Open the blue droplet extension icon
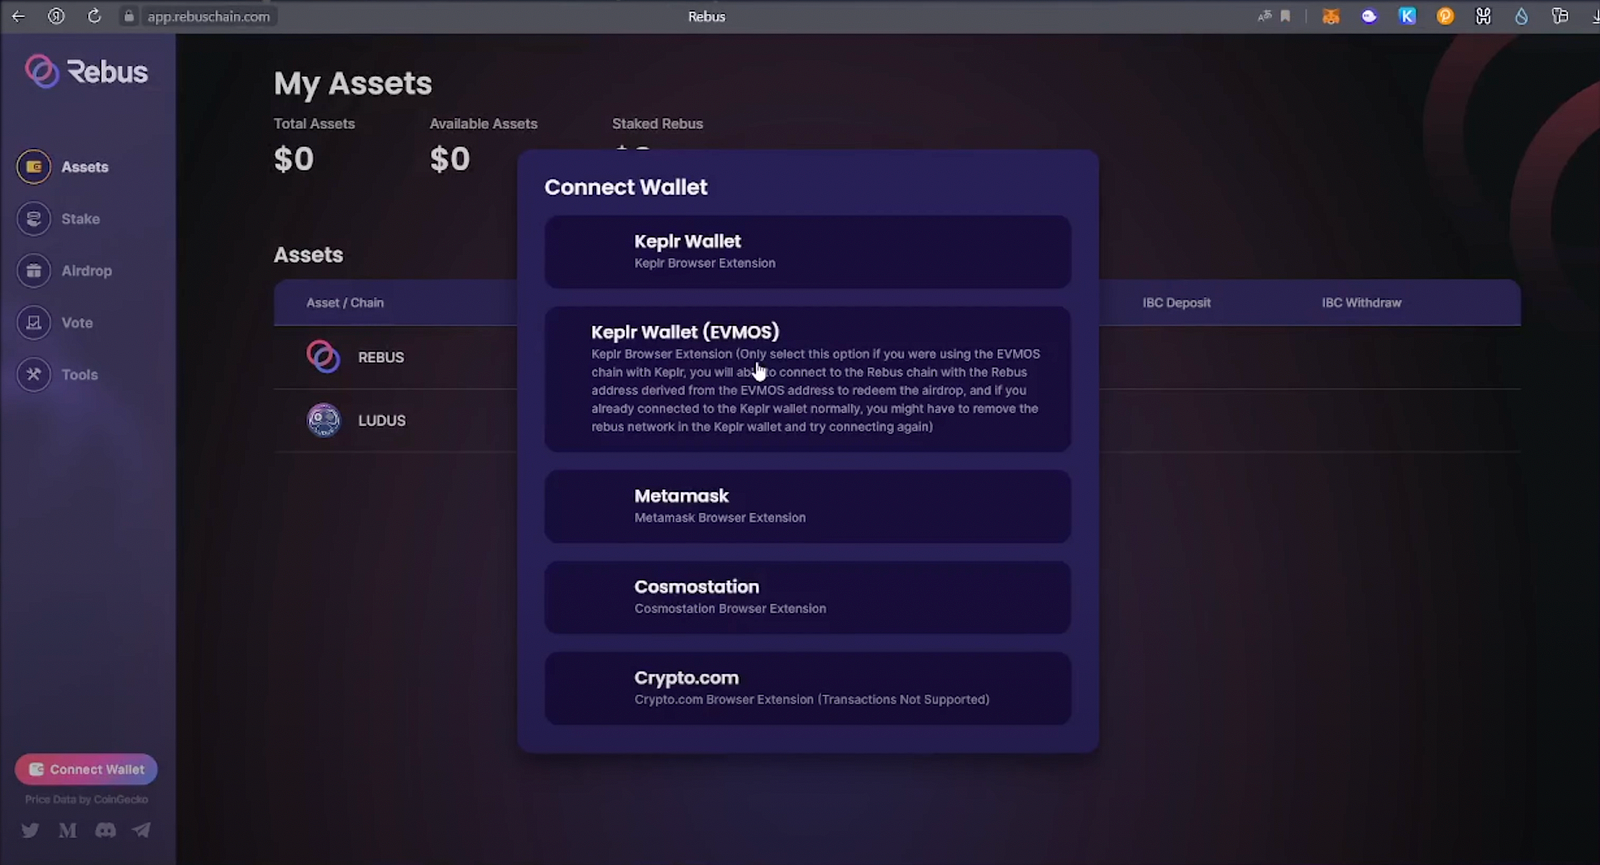This screenshot has width=1600, height=865. point(1521,16)
